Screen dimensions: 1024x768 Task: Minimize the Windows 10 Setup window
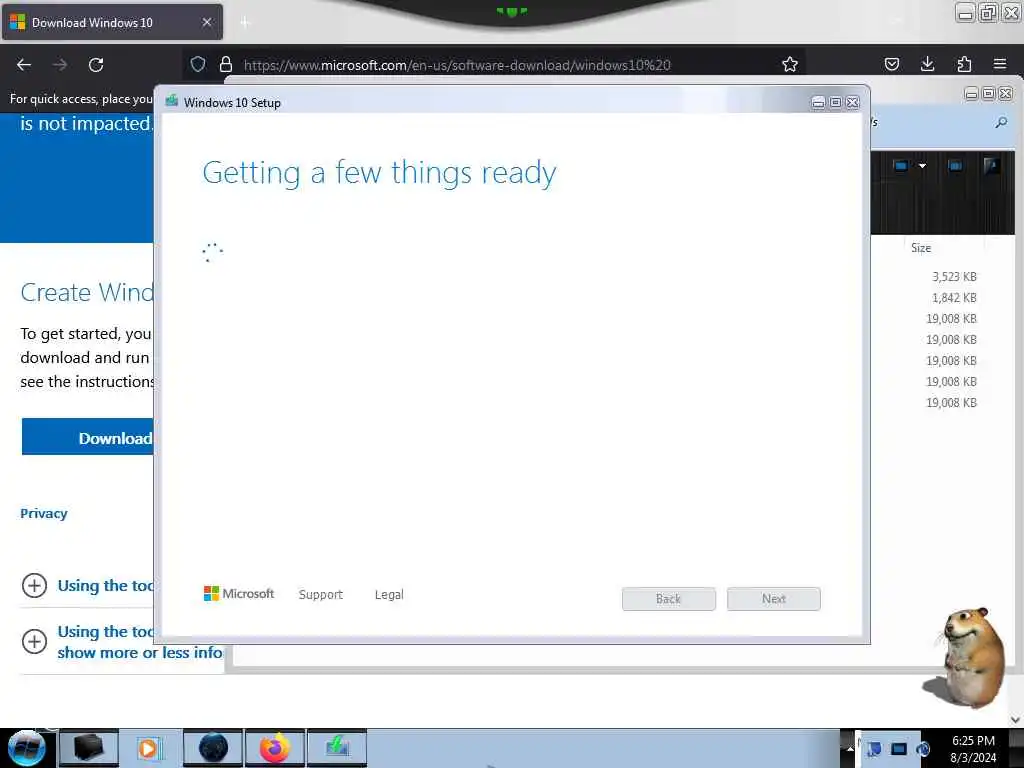(x=818, y=103)
